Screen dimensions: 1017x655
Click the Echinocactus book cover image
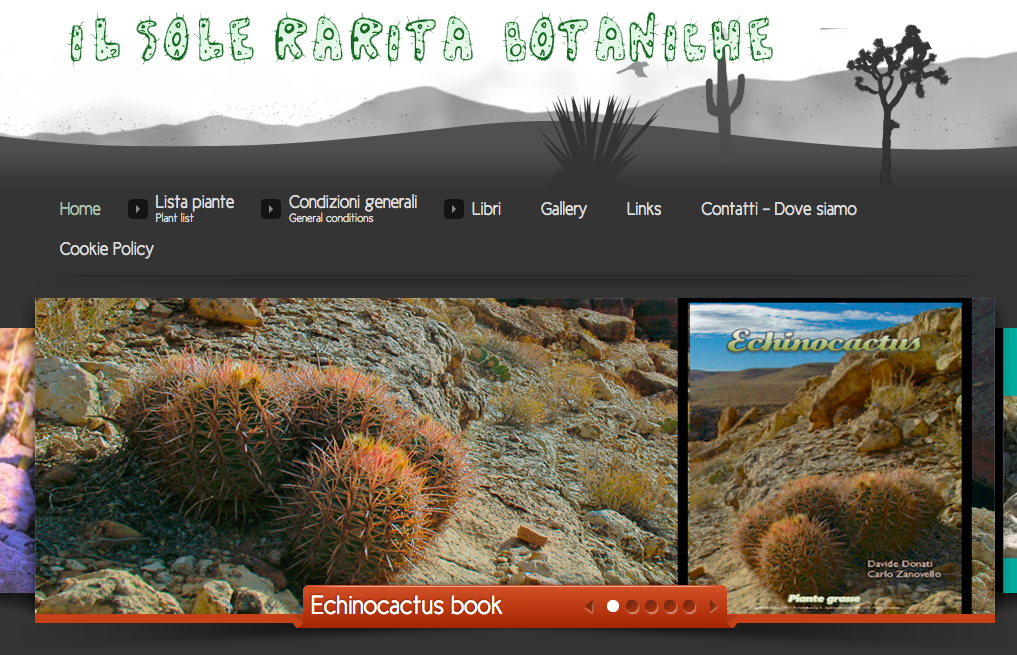point(825,457)
